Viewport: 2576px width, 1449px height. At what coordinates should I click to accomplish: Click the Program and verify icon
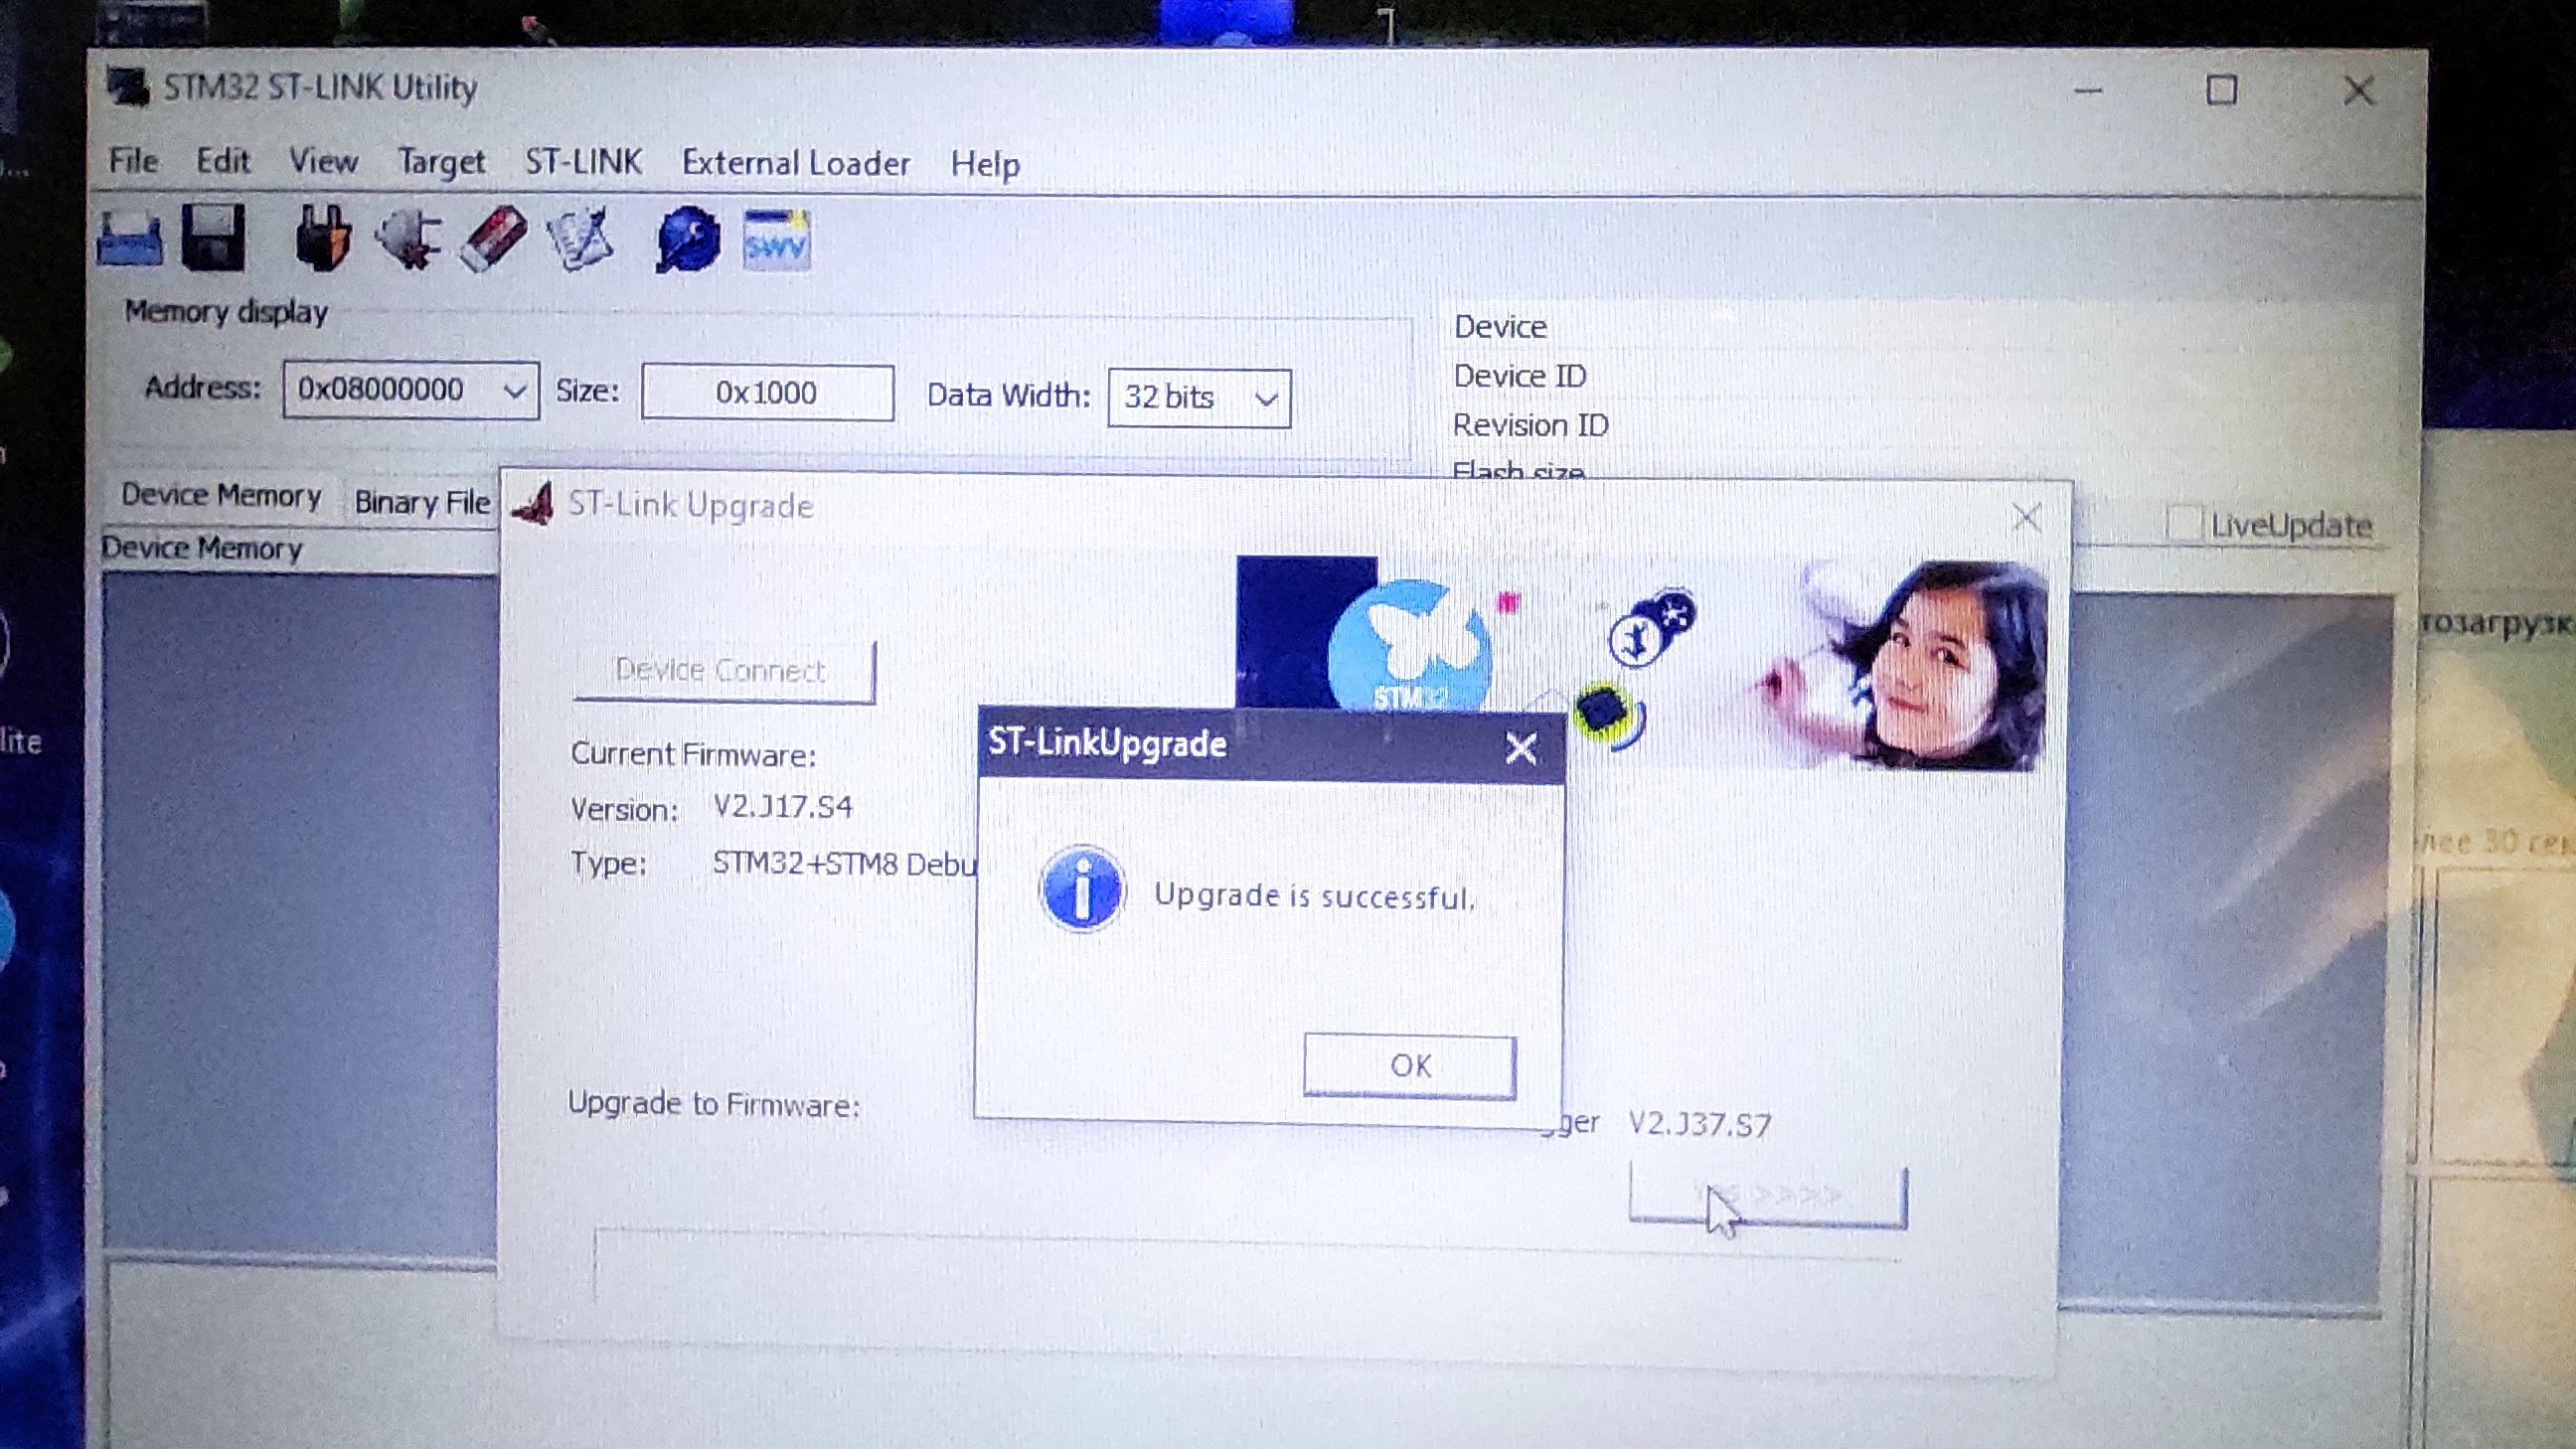click(x=580, y=240)
